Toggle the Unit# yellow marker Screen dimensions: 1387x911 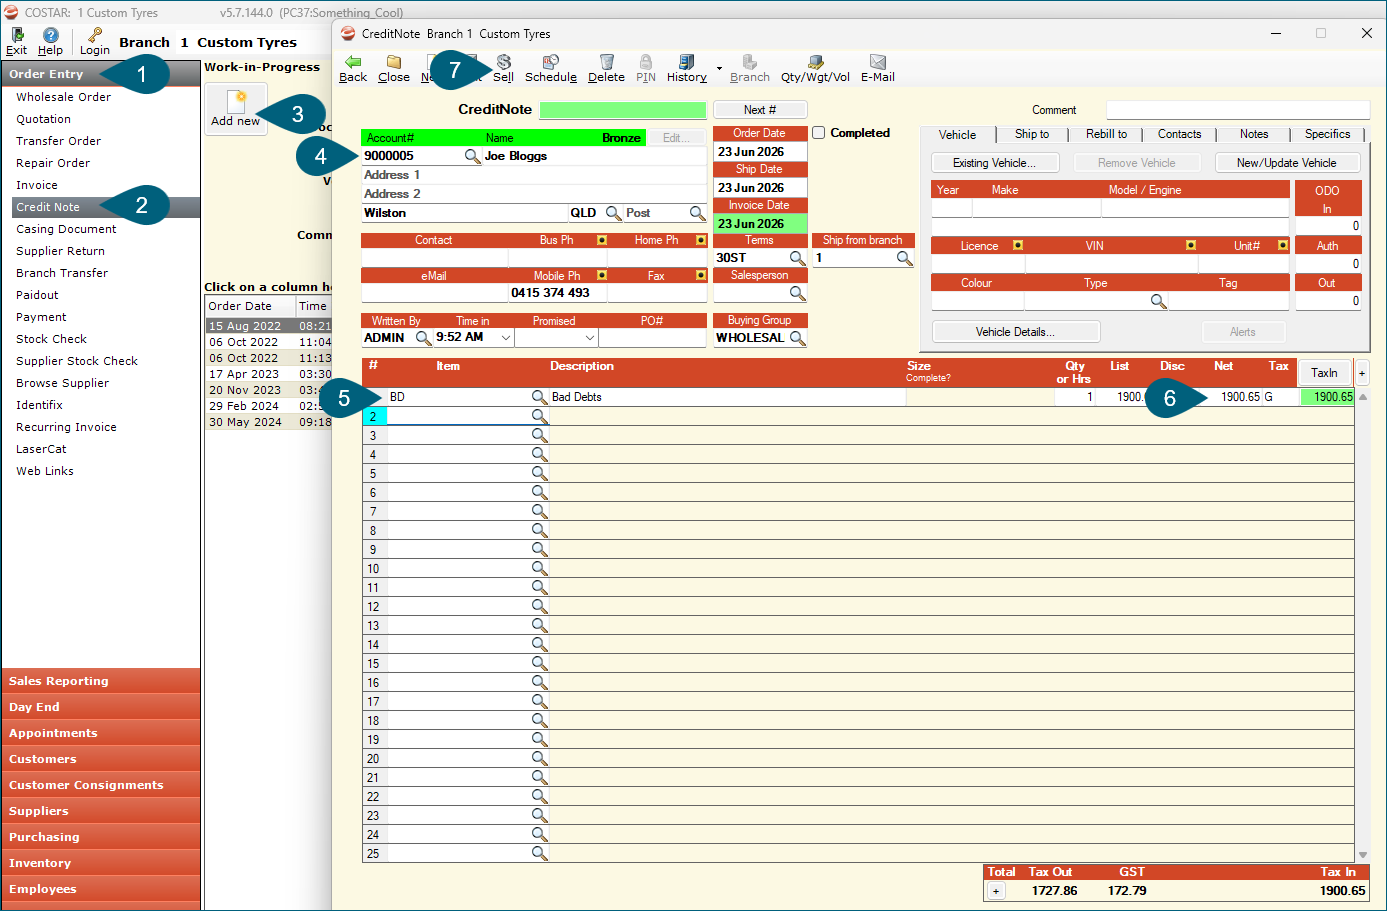(1283, 245)
